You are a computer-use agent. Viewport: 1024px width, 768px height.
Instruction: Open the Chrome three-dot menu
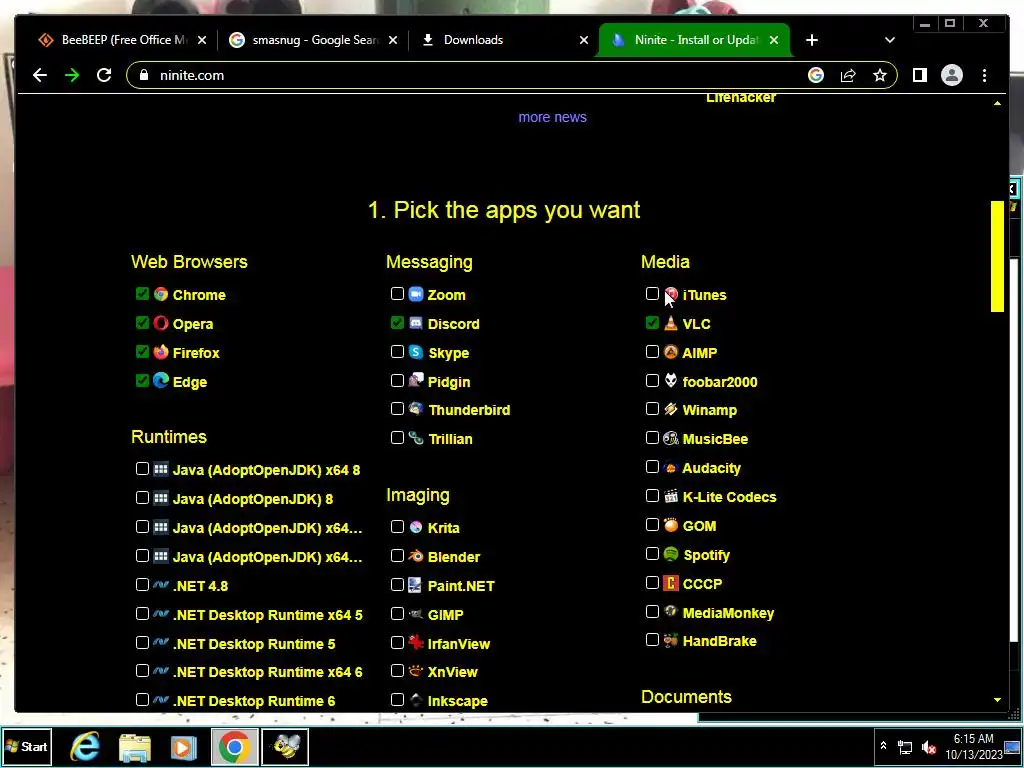984,75
